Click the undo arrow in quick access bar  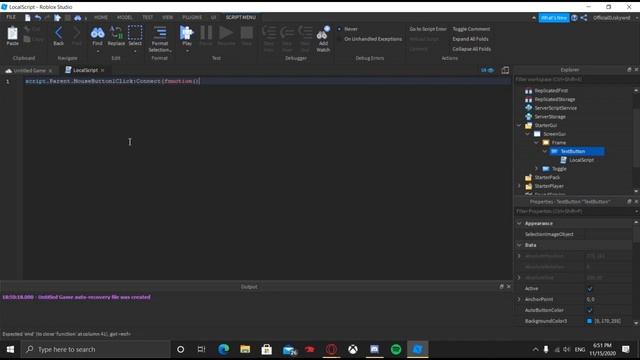click(38, 18)
